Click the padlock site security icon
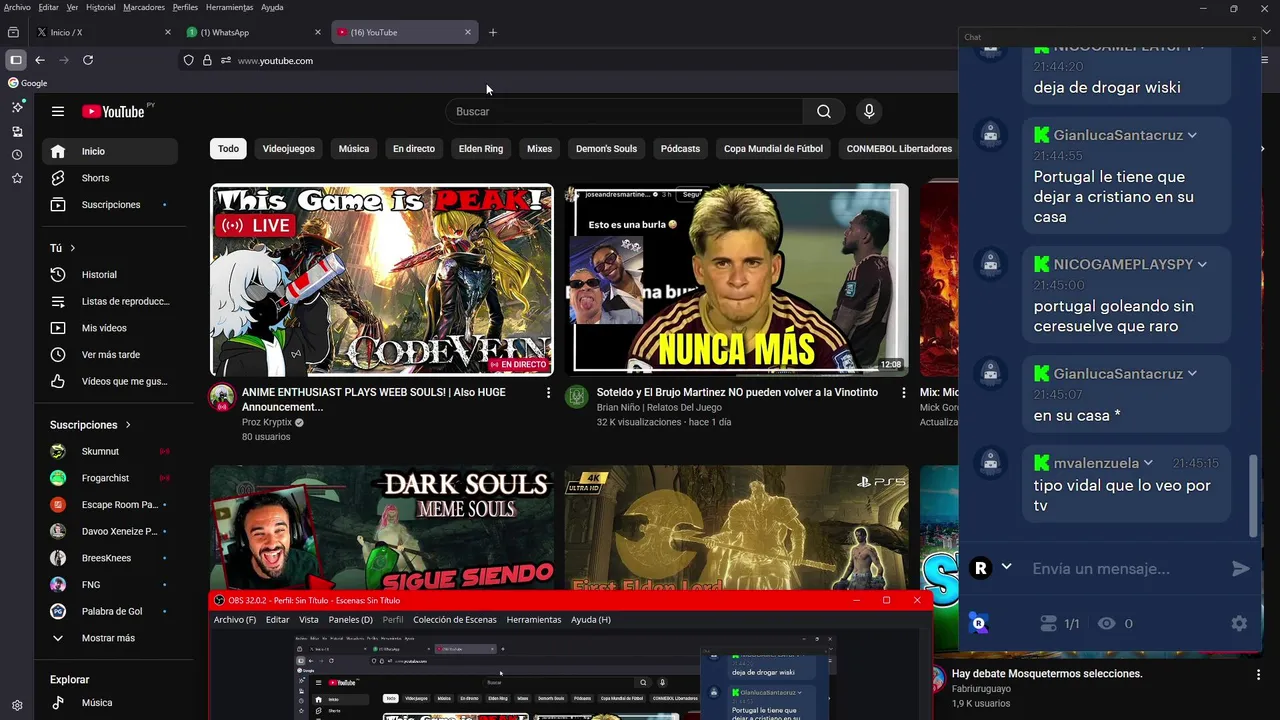 tap(207, 61)
